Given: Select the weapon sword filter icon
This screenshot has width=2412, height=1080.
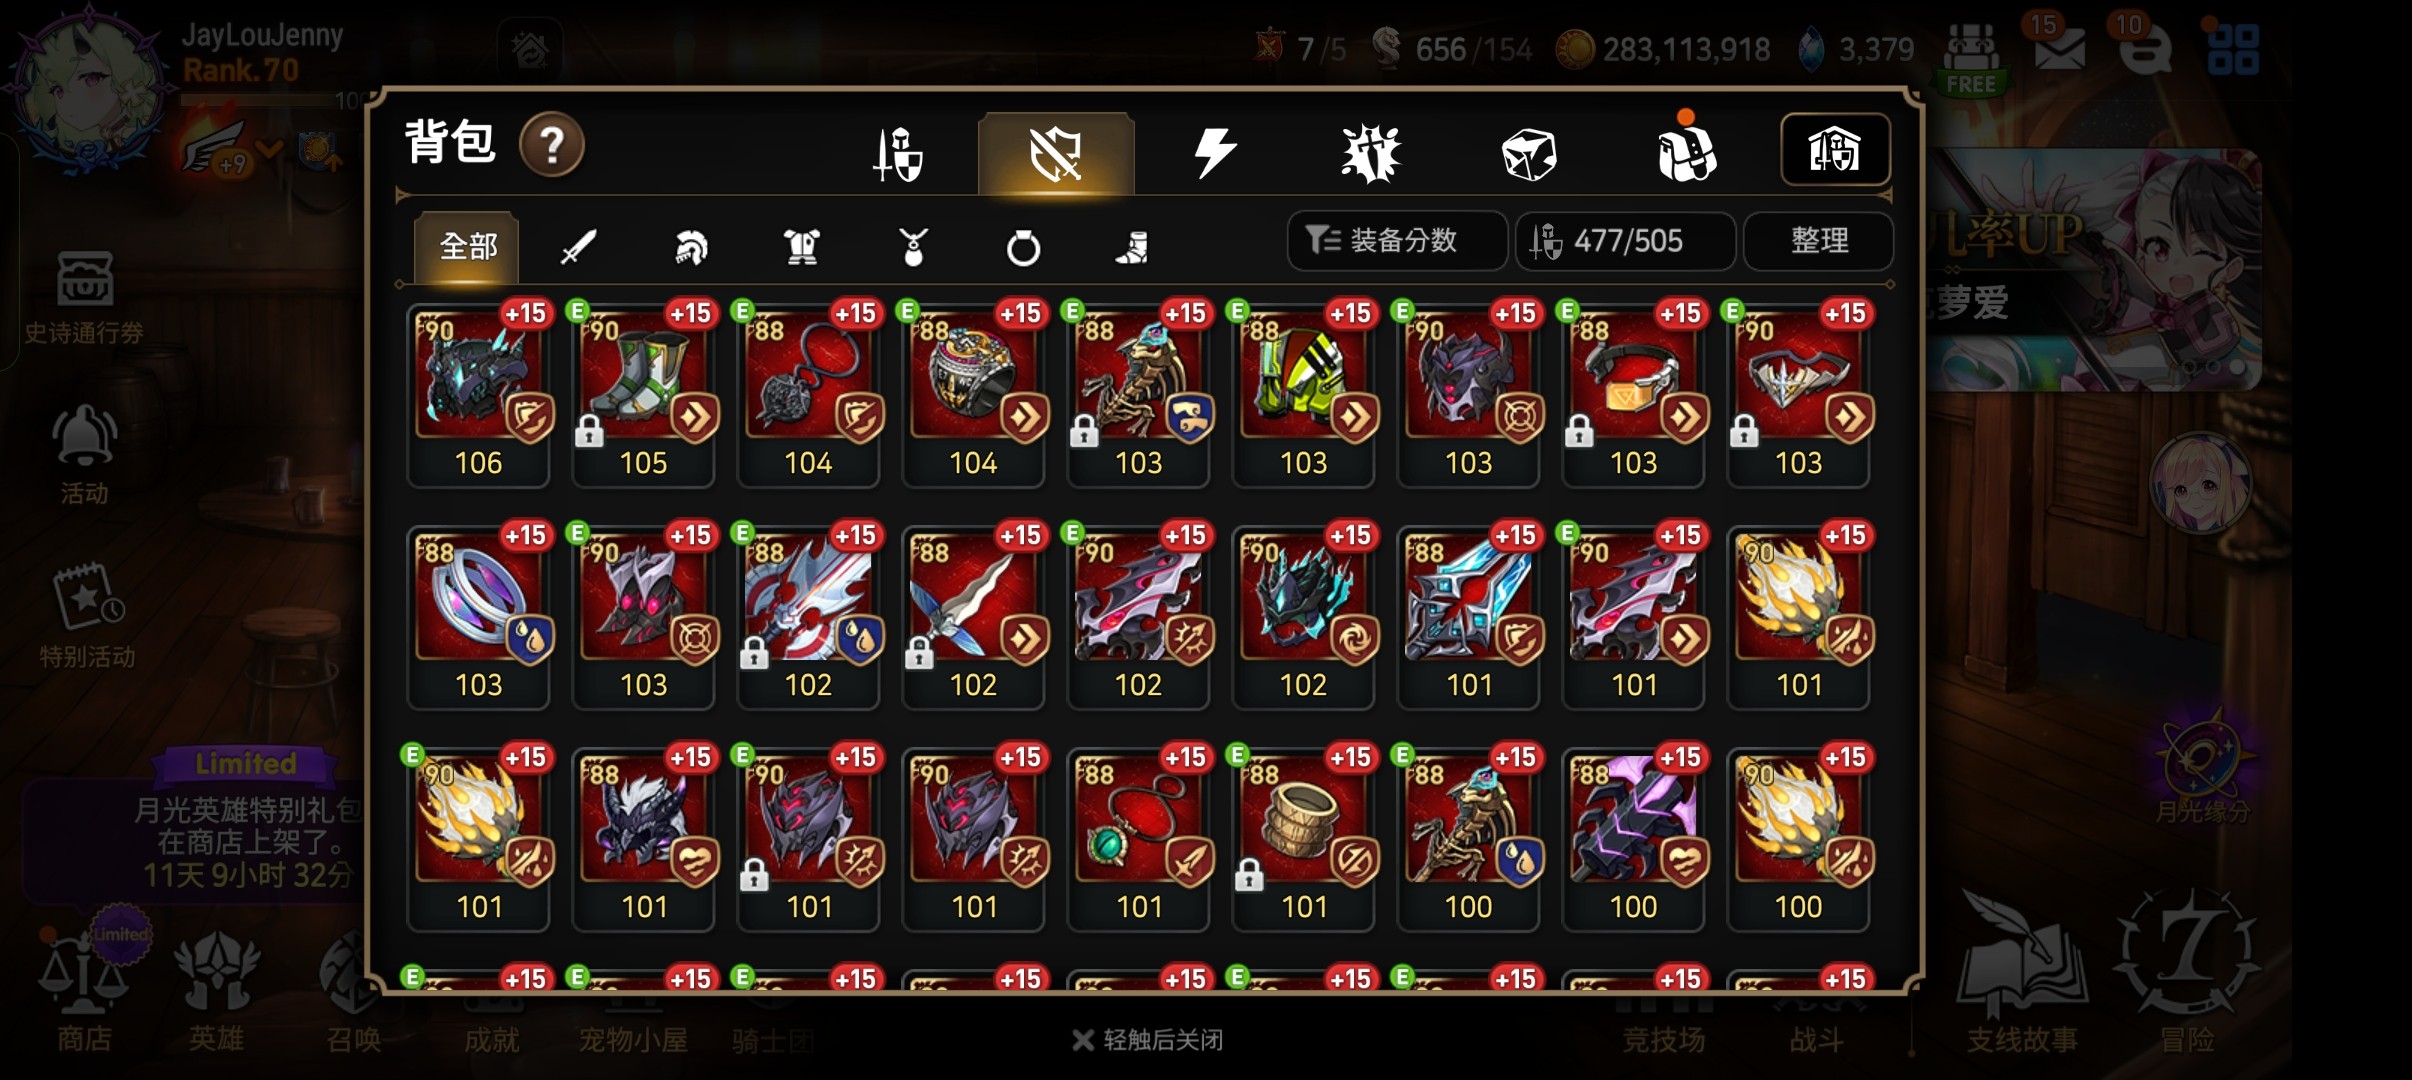Looking at the screenshot, I should pyautogui.click(x=578, y=246).
